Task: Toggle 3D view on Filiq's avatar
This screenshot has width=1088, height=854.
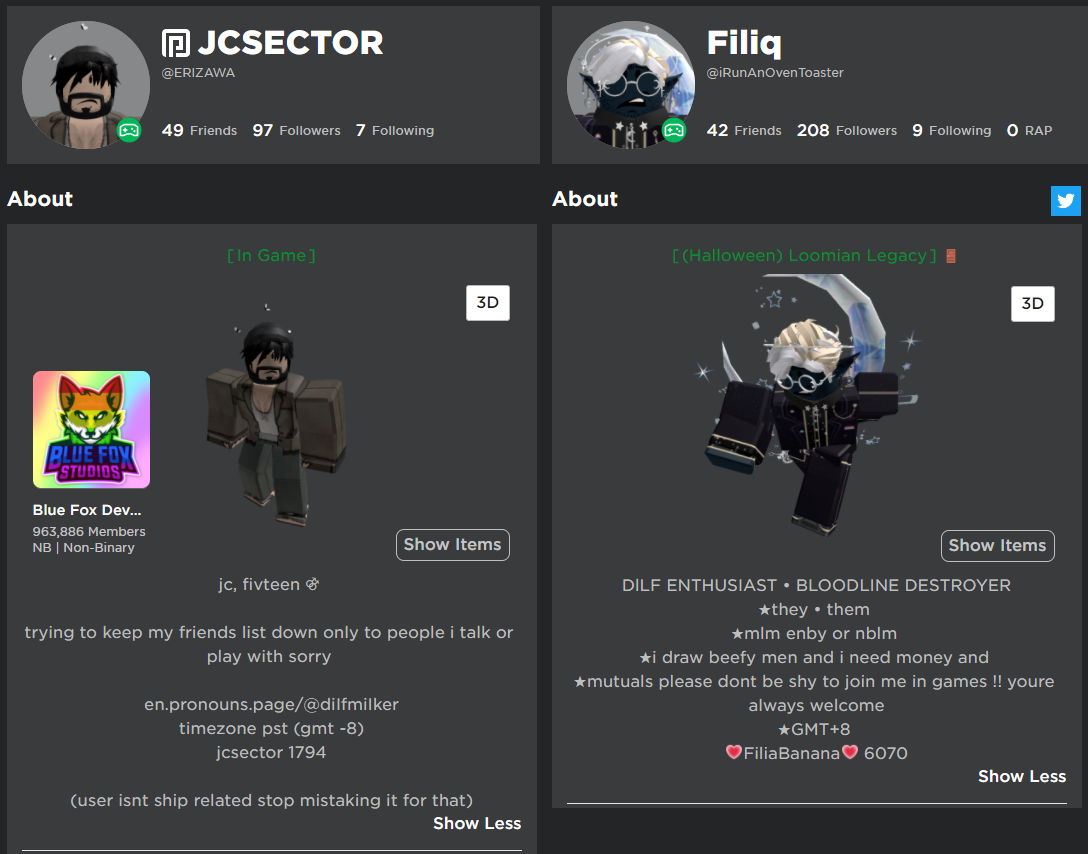Action: (1032, 303)
